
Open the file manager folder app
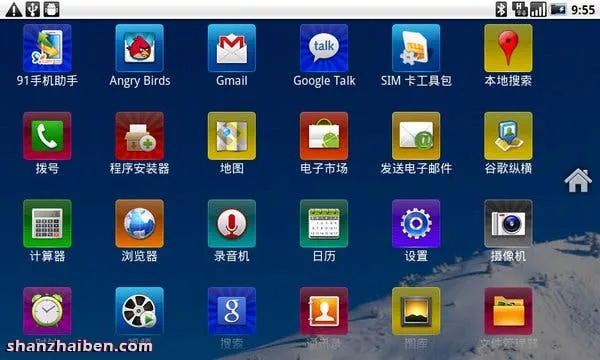pyautogui.click(x=508, y=311)
